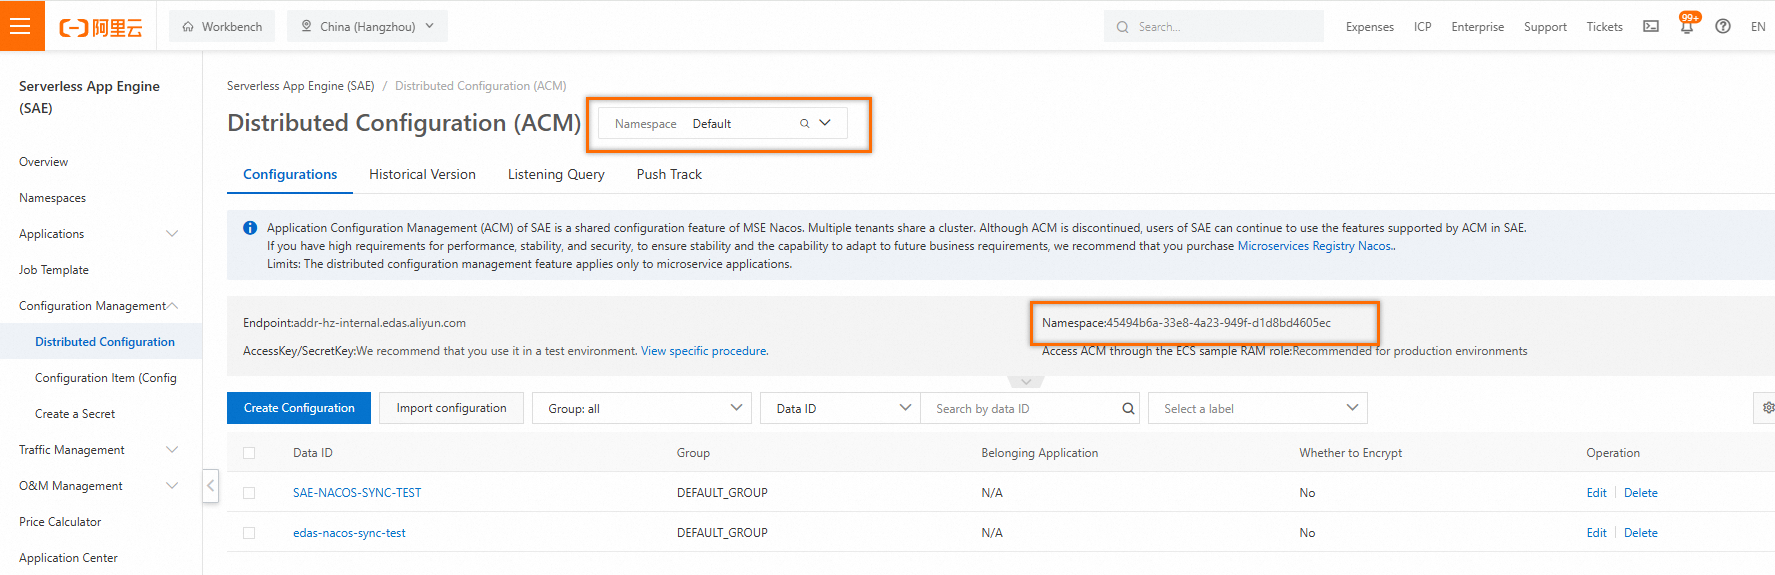
Task: Open table column settings gear
Action: (x=1767, y=408)
